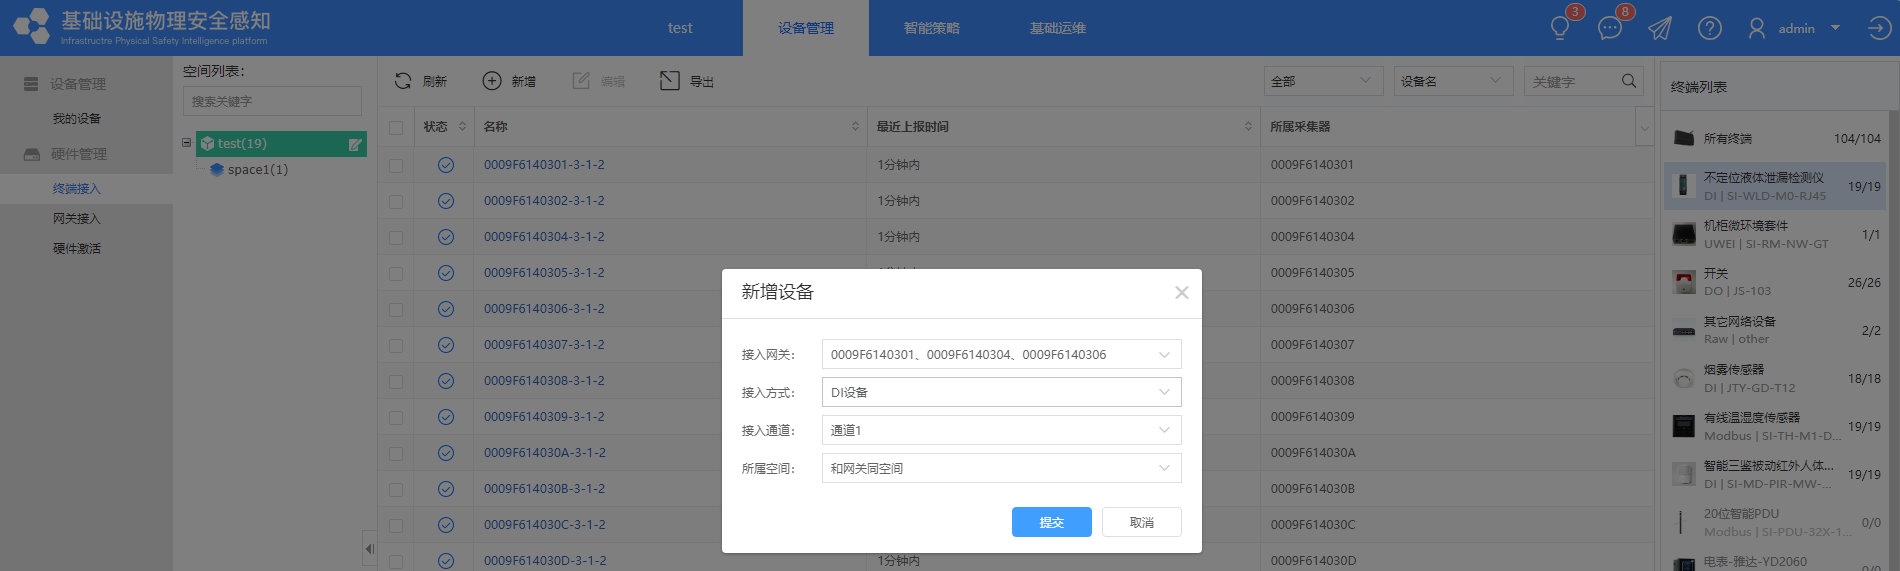Click the 取消 cancel button

point(1141,522)
